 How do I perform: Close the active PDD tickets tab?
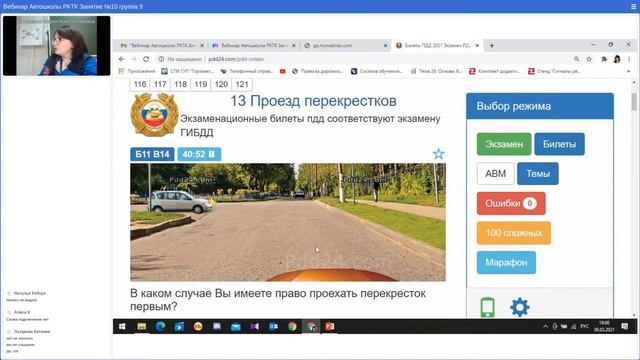click(x=477, y=46)
